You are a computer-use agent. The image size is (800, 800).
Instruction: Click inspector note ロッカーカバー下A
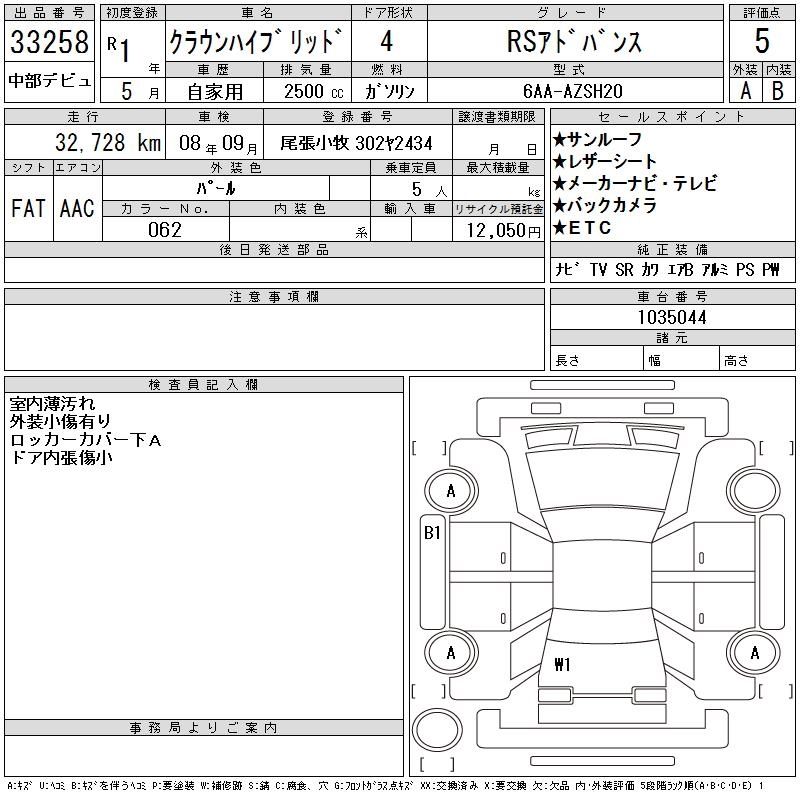coord(85,440)
